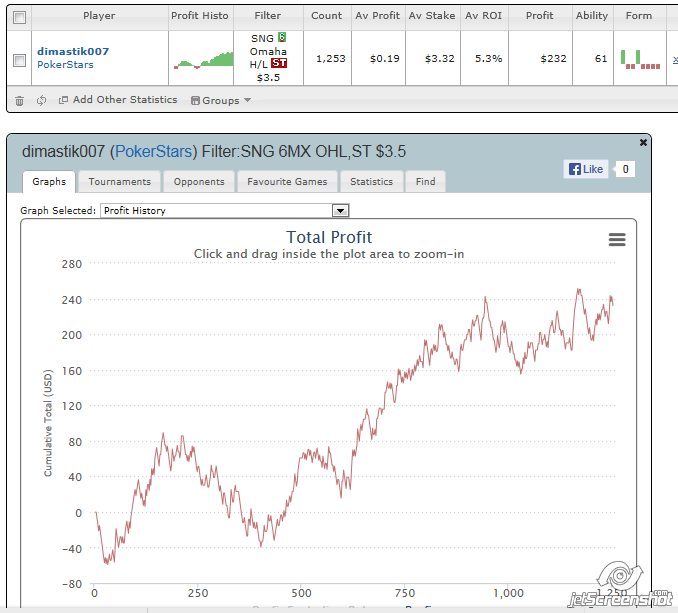Viewport: 678px width, 613px height.
Task: Sort by the Av Stake column header
Action: [432, 16]
